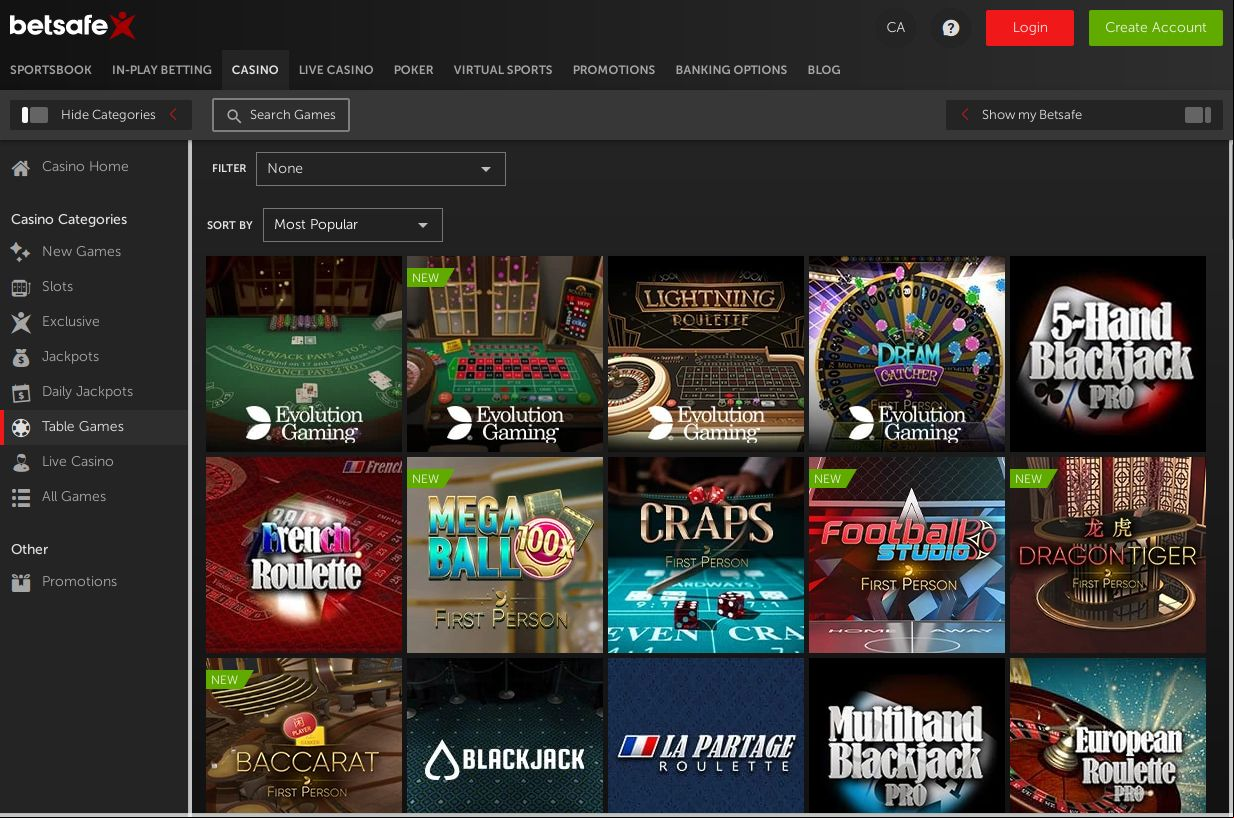Click the Jackpots money bag icon
Viewport: 1234px width, 818px height.
[20, 357]
